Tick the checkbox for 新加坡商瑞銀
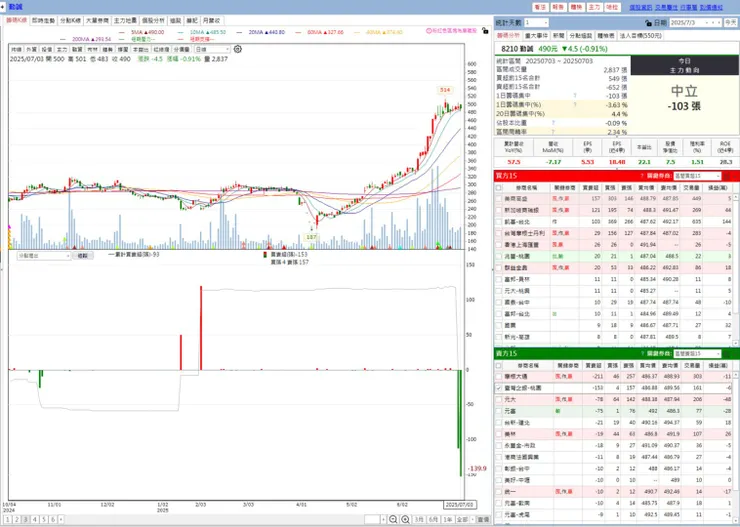 click(499, 210)
